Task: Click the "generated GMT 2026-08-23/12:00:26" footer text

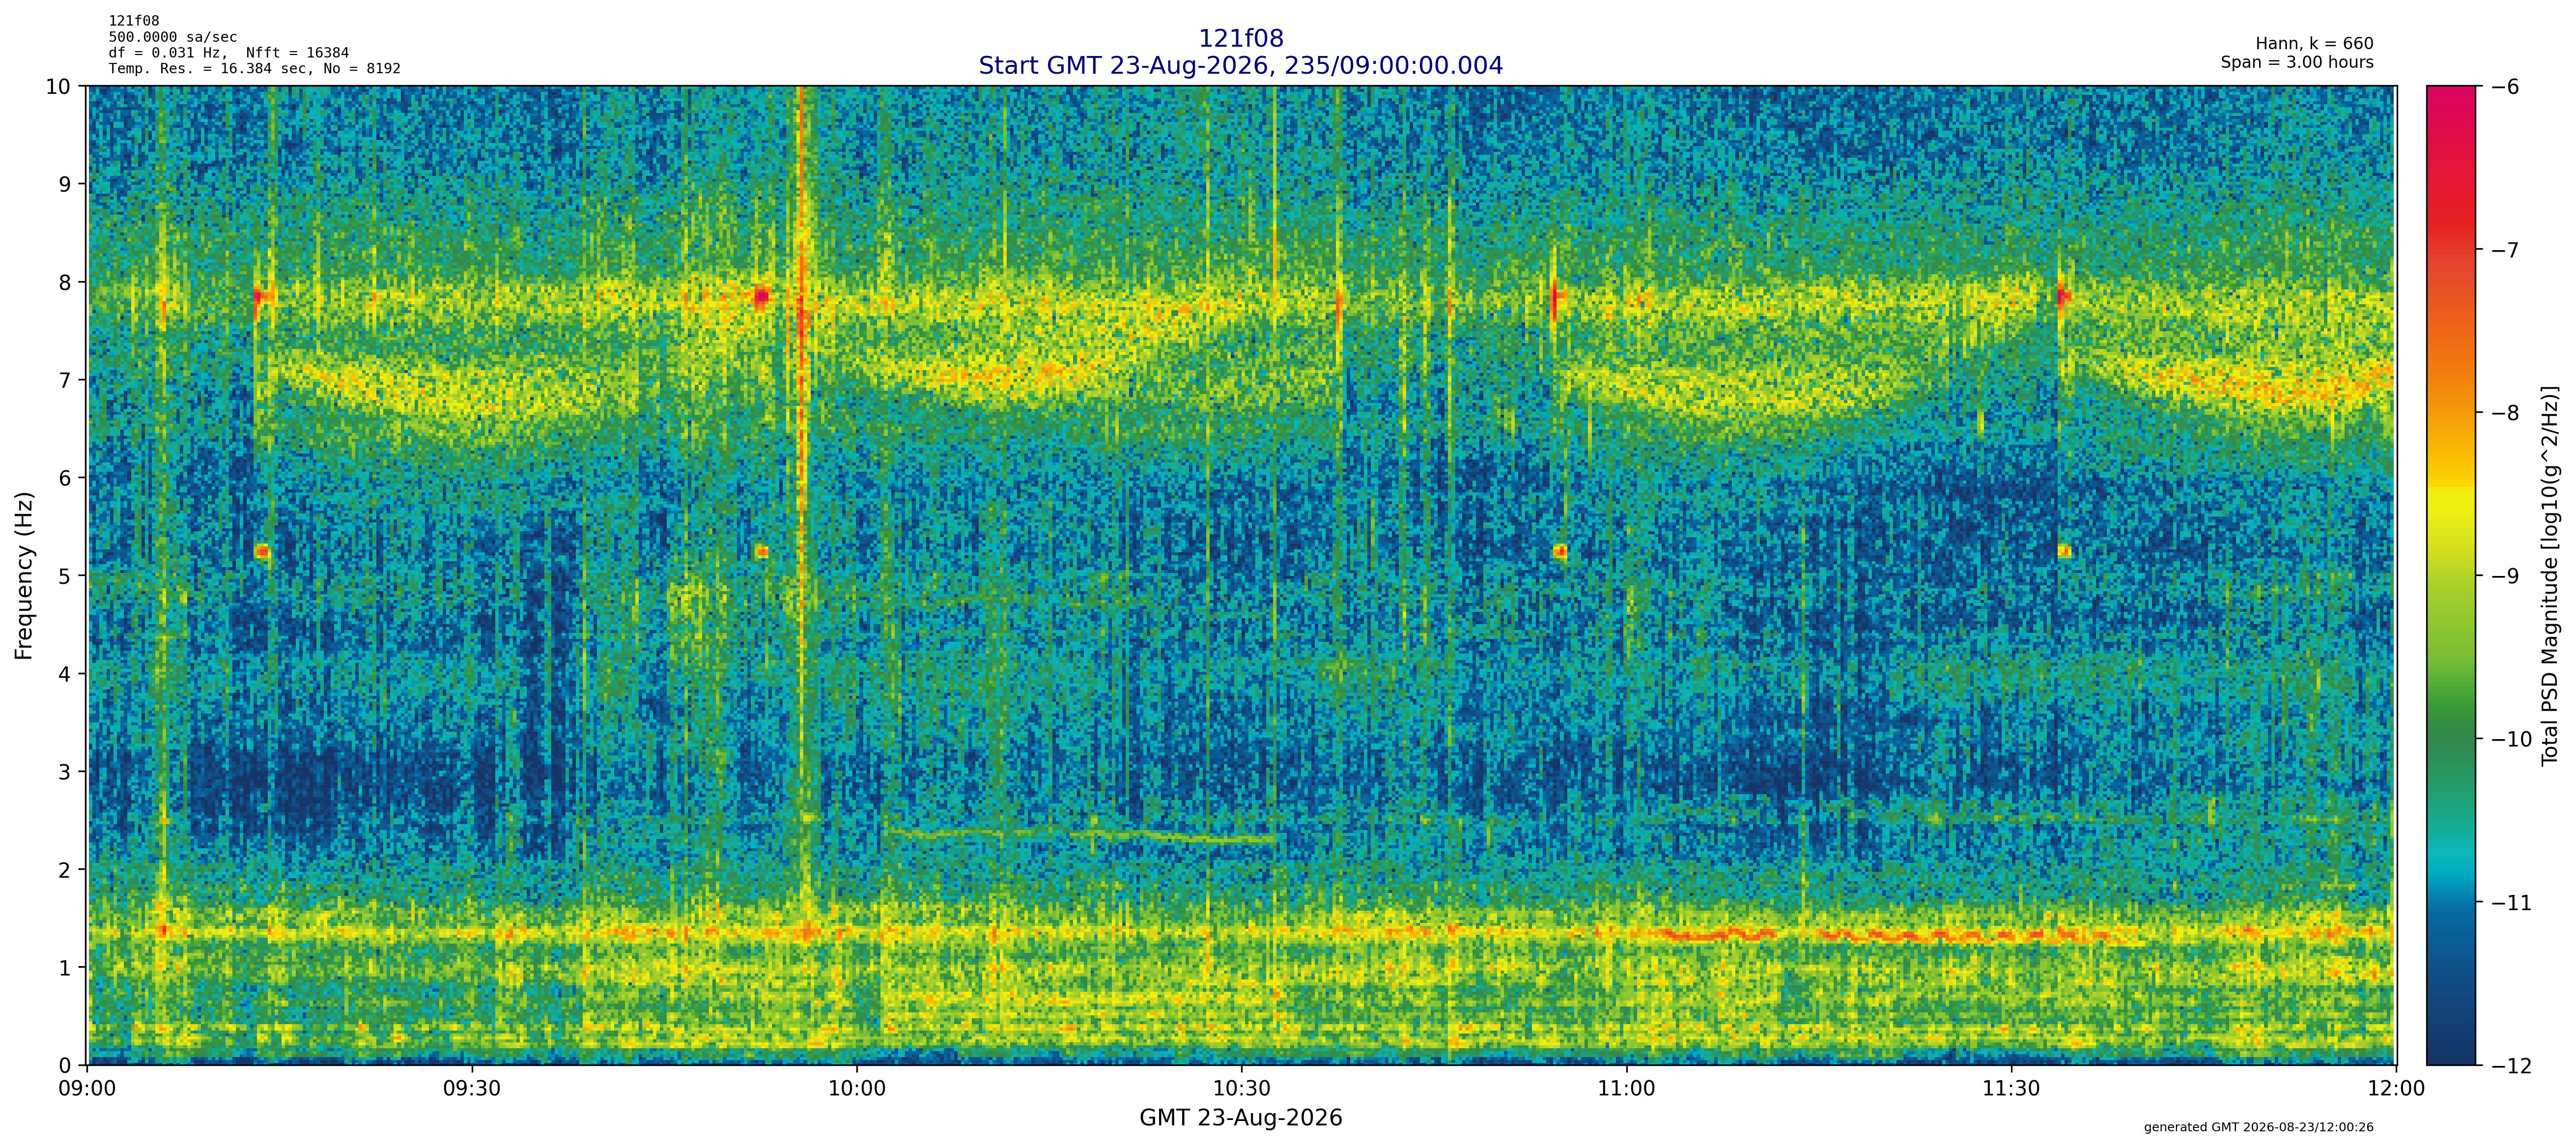Action: click(x=2259, y=1127)
